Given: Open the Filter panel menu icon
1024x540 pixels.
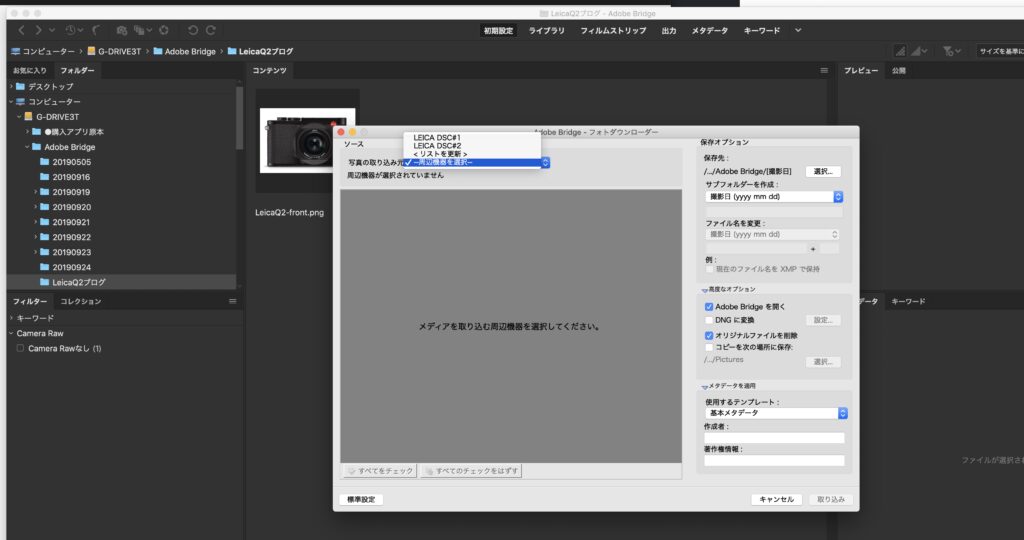Looking at the screenshot, I should 232,301.
